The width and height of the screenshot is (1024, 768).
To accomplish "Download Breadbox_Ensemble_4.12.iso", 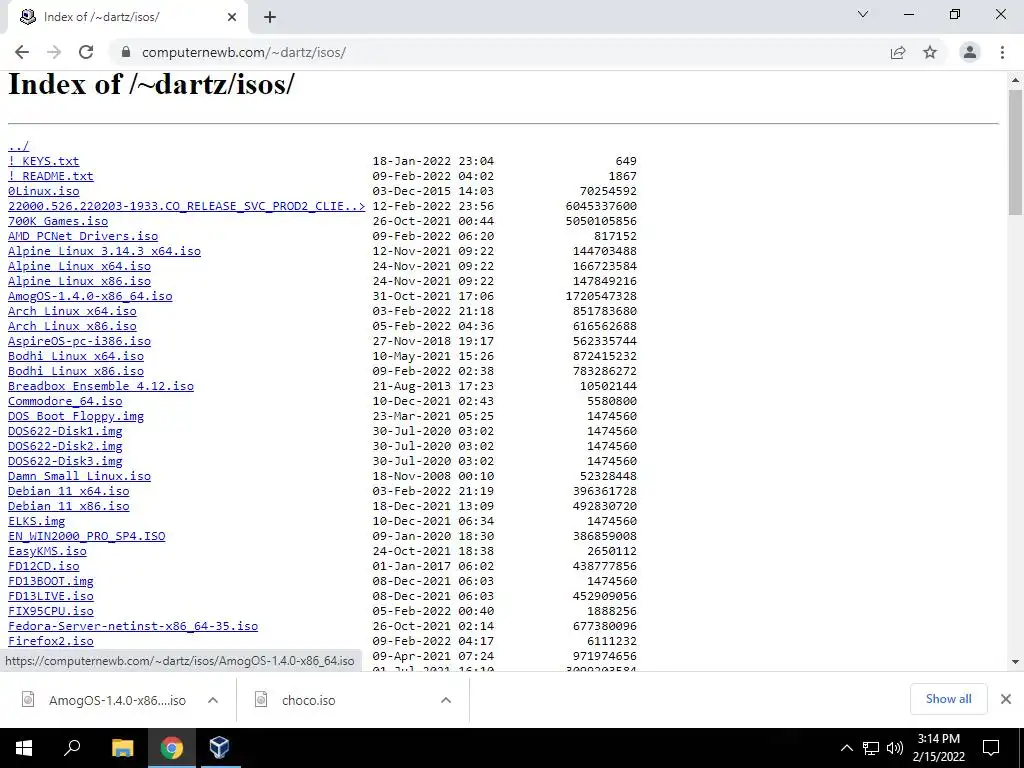I will click(x=101, y=386).
